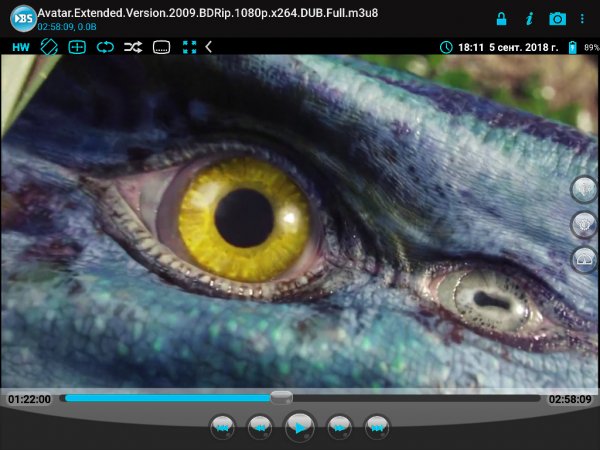Tap the top round speaker button on right edge

point(584,188)
